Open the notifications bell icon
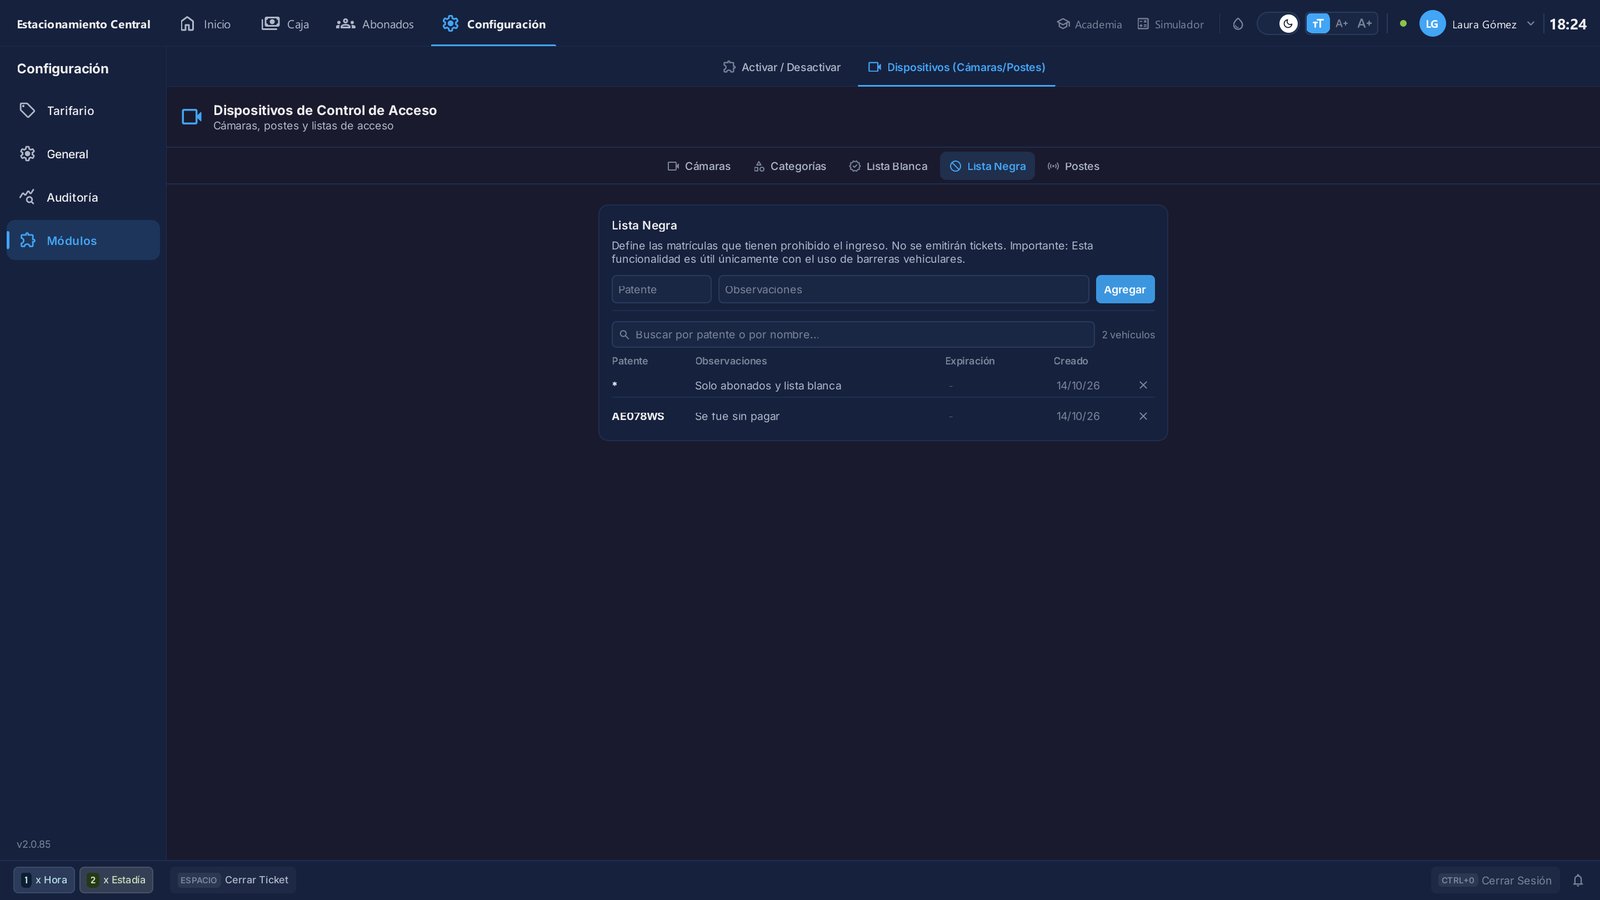This screenshot has height=900, width=1600. point(1578,880)
